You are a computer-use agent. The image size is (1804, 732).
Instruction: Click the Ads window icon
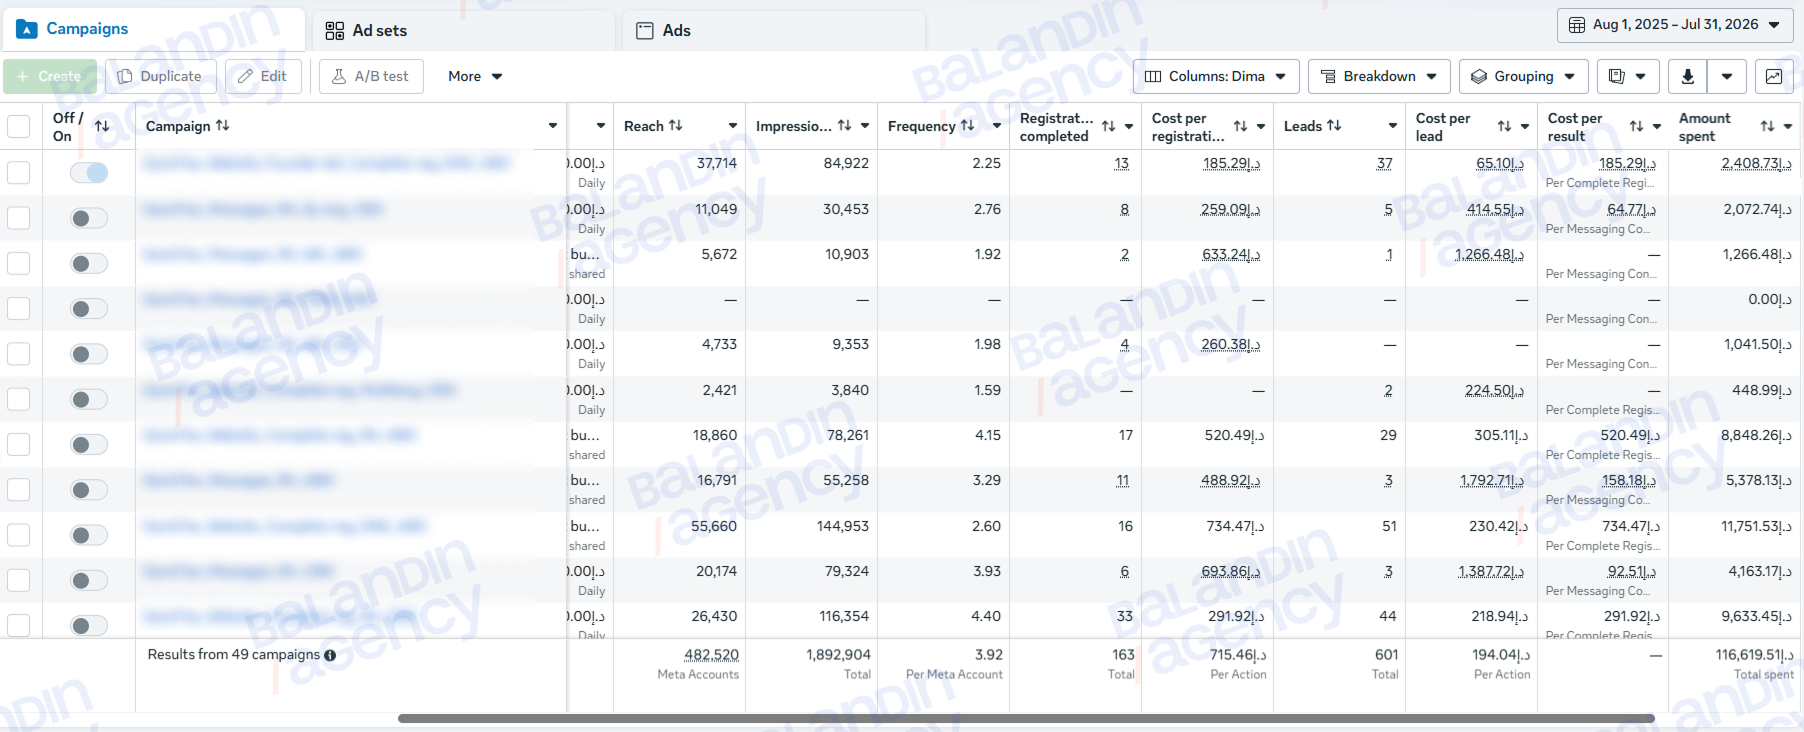point(645,31)
